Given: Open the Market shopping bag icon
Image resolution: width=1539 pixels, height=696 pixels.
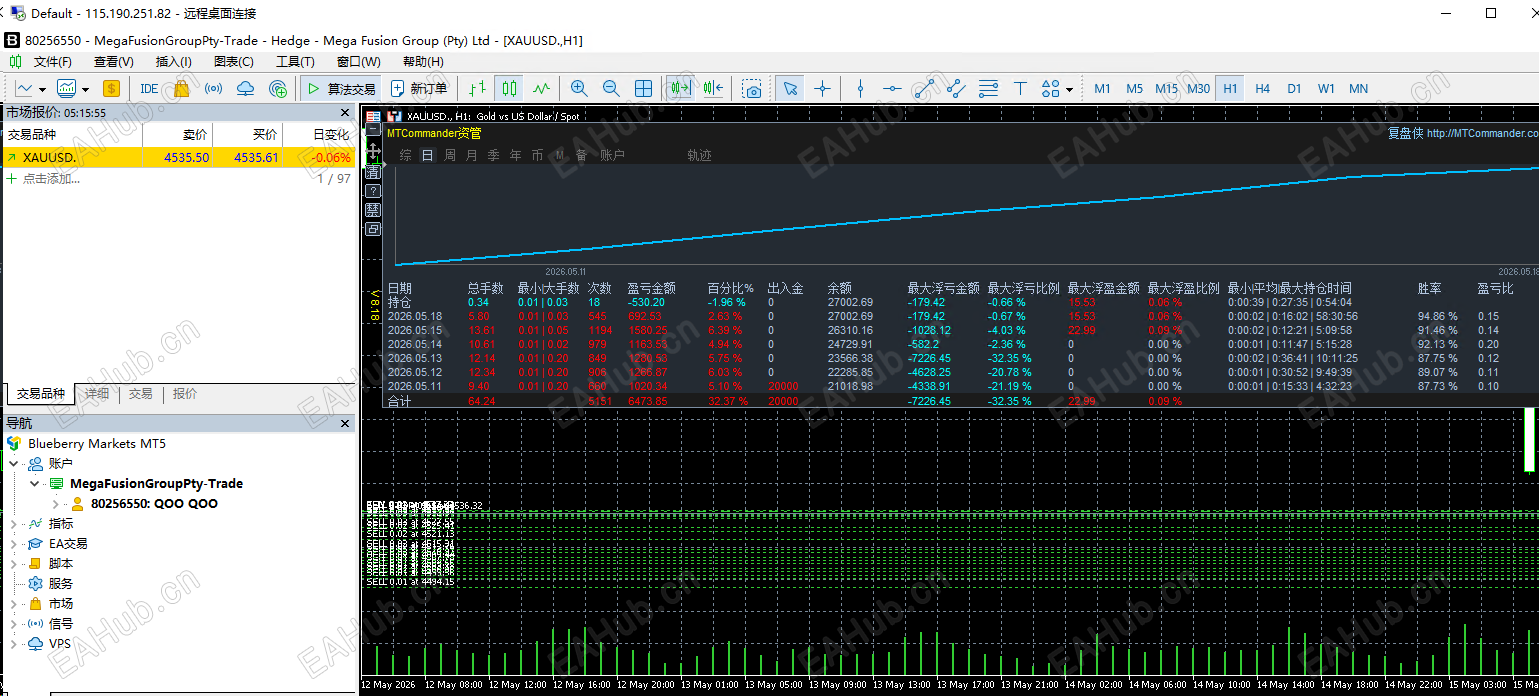Looking at the screenshot, I should tap(181, 88).
